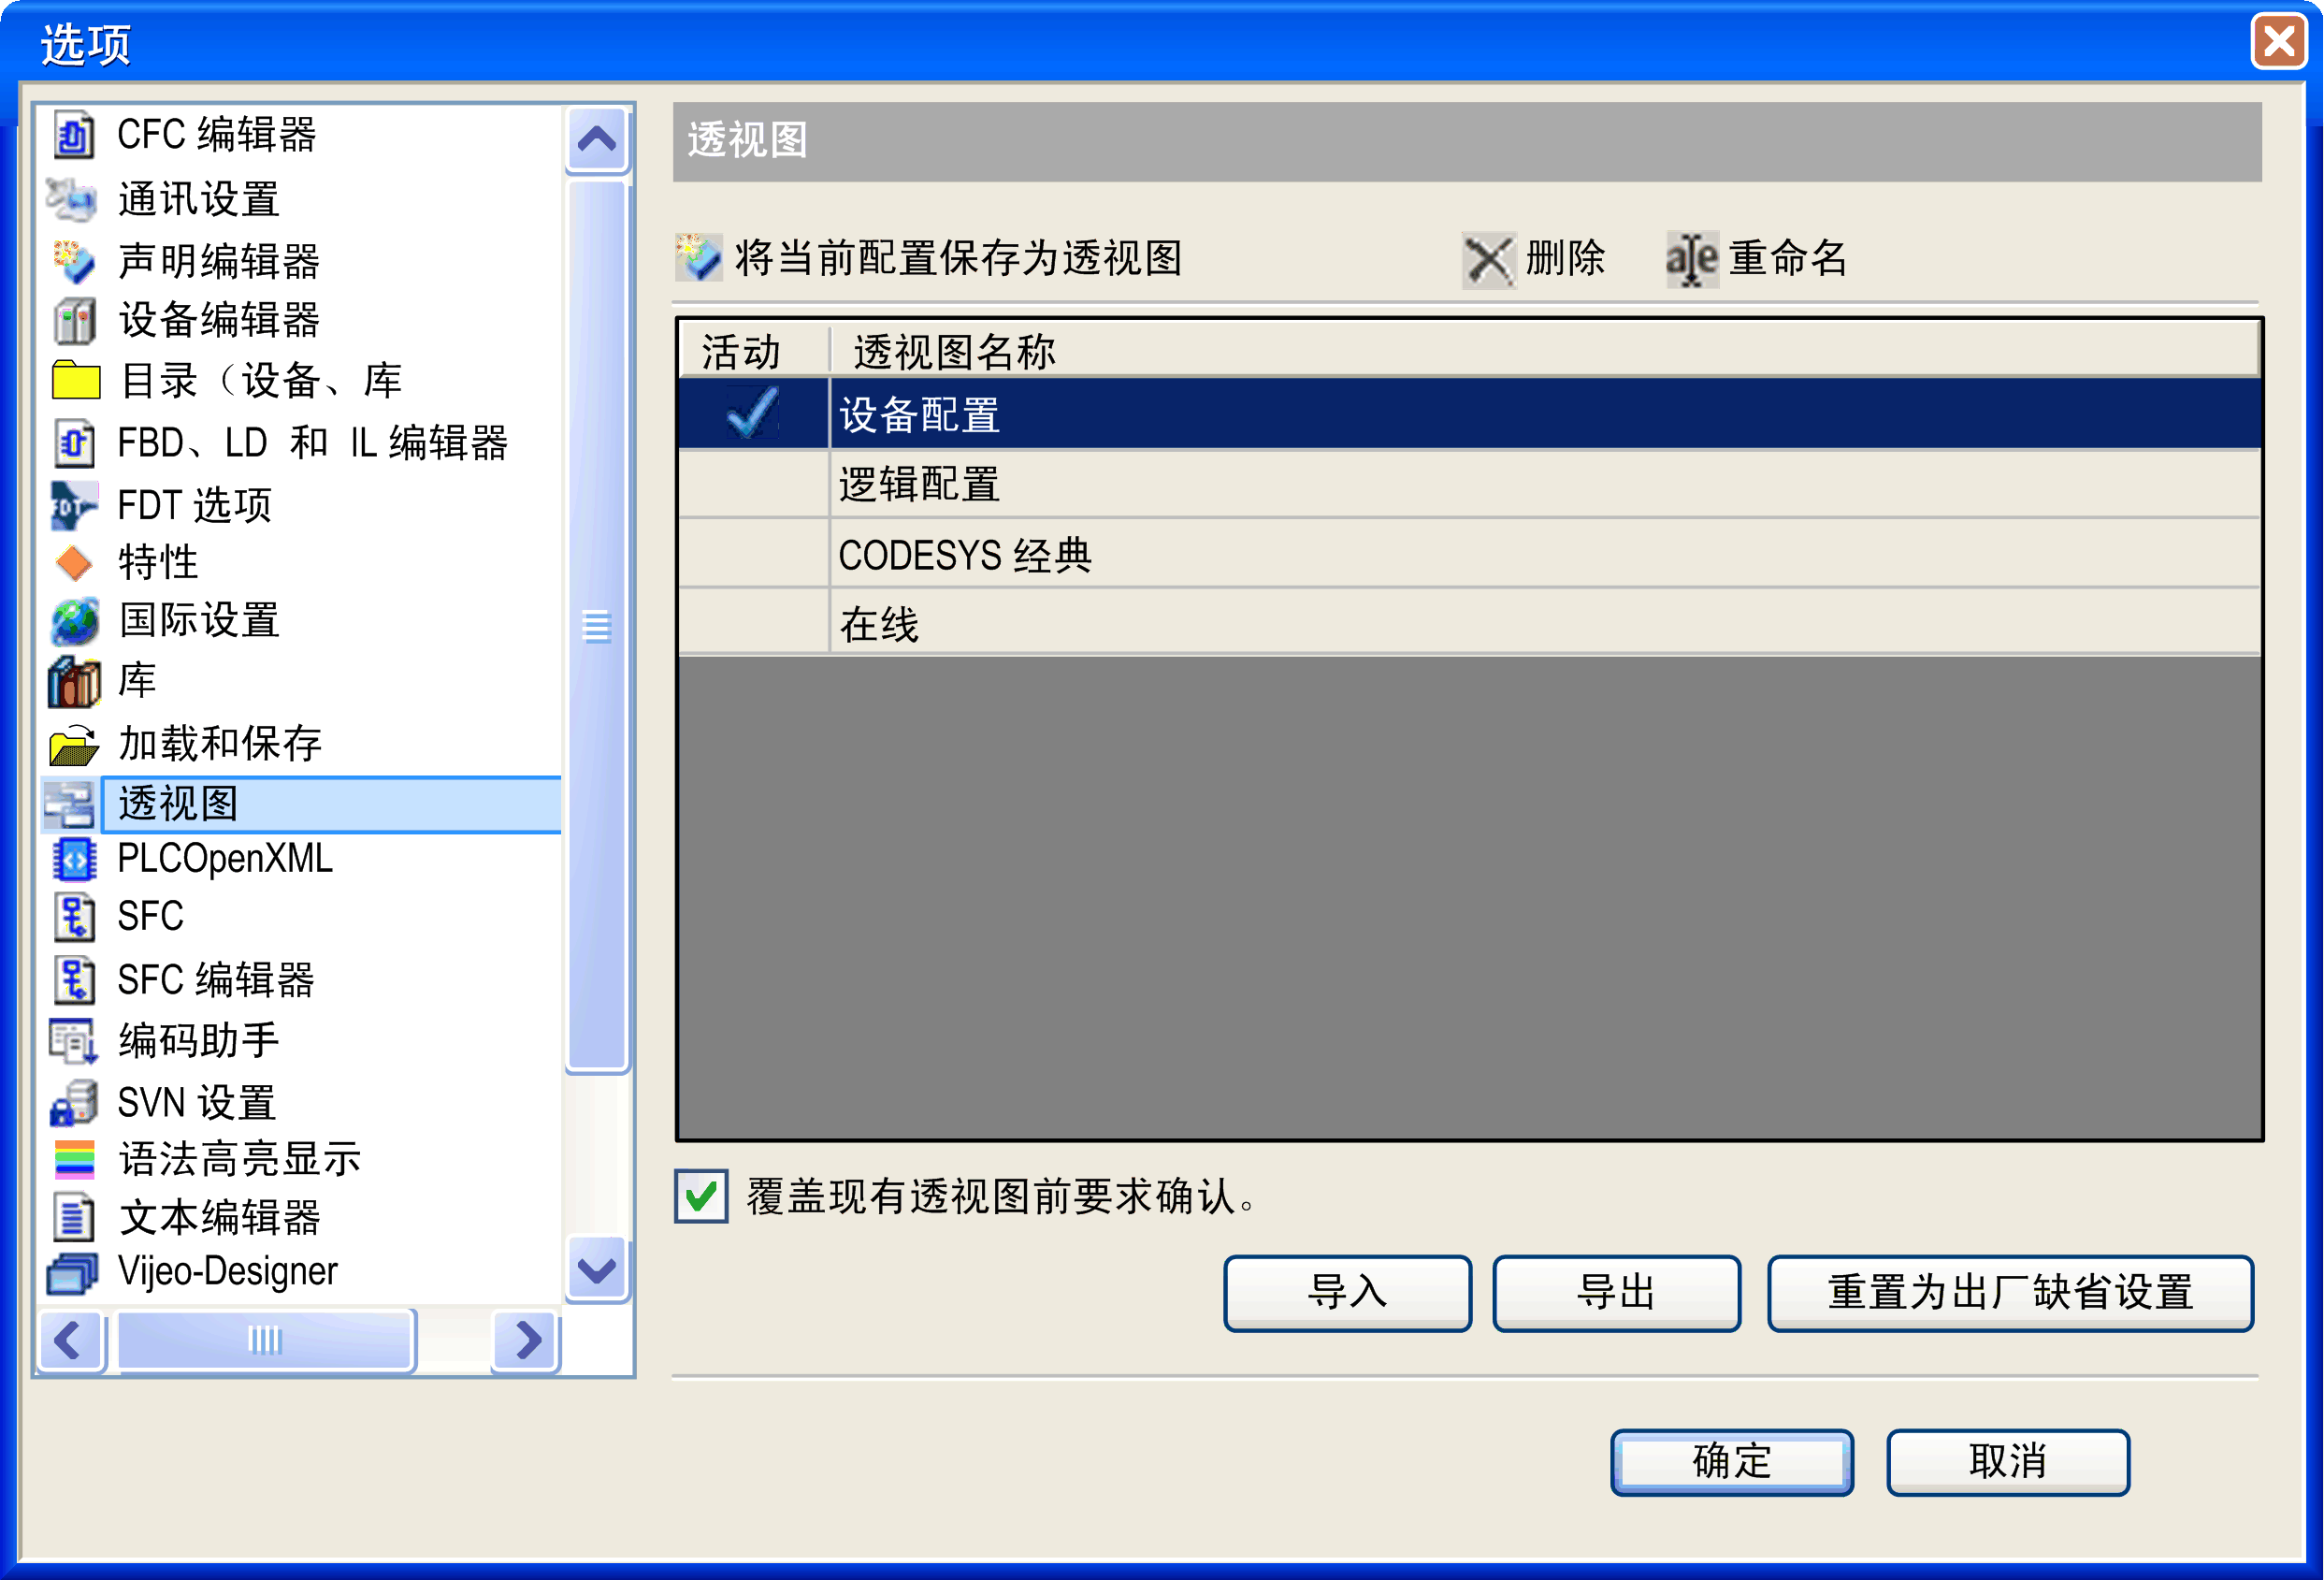The image size is (2324, 1580).
Task: Click the 删除 label
Action: click(x=1565, y=259)
